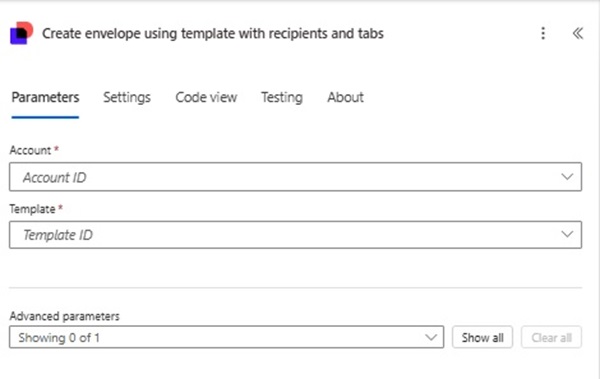Click the Advanced parameters label
Screen dimensions: 600x379
coord(64,316)
